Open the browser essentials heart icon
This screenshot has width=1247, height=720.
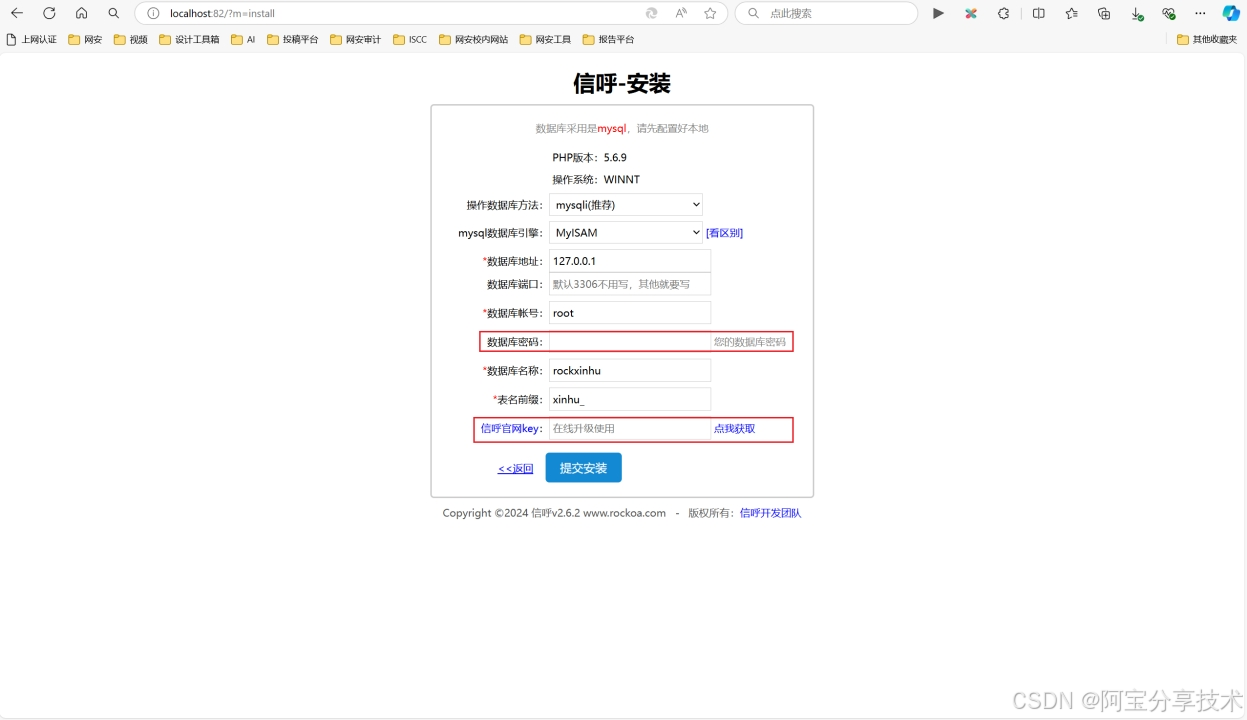pos(1168,14)
